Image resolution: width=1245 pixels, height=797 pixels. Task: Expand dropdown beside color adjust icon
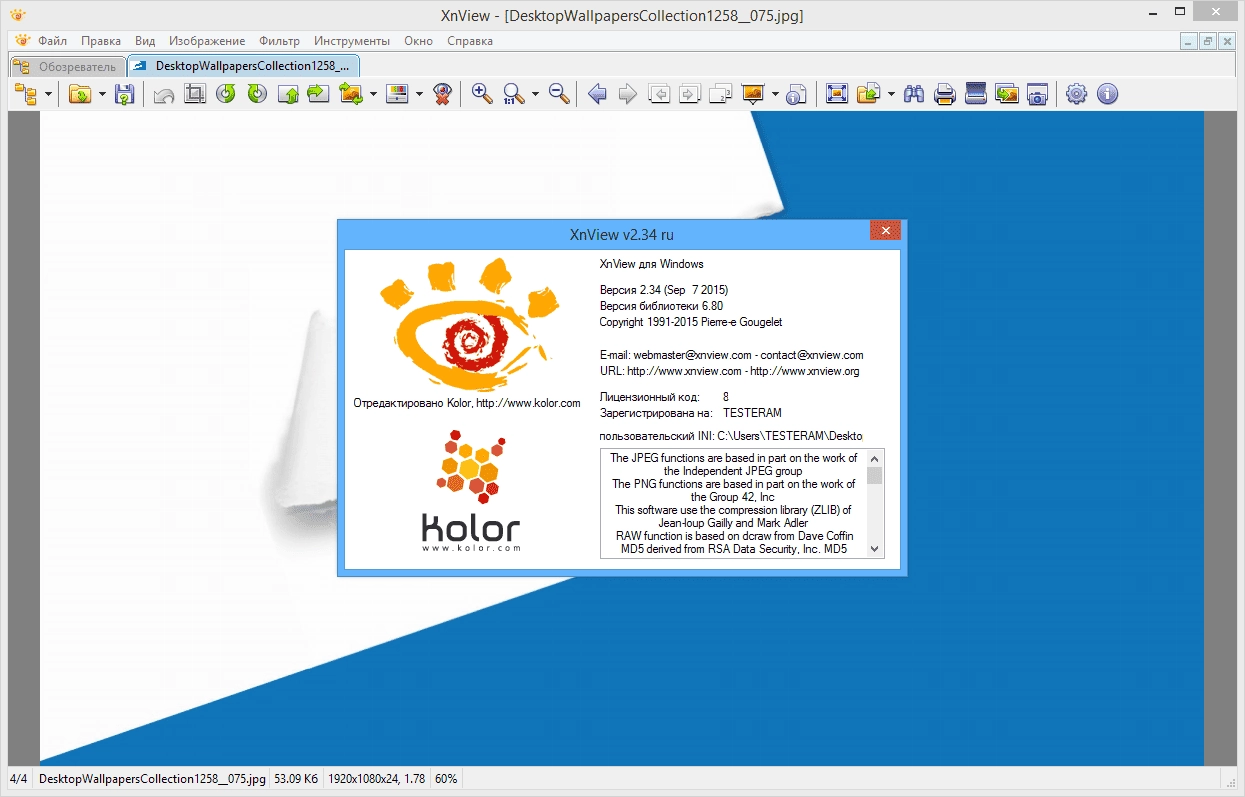[x=419, y=94]
